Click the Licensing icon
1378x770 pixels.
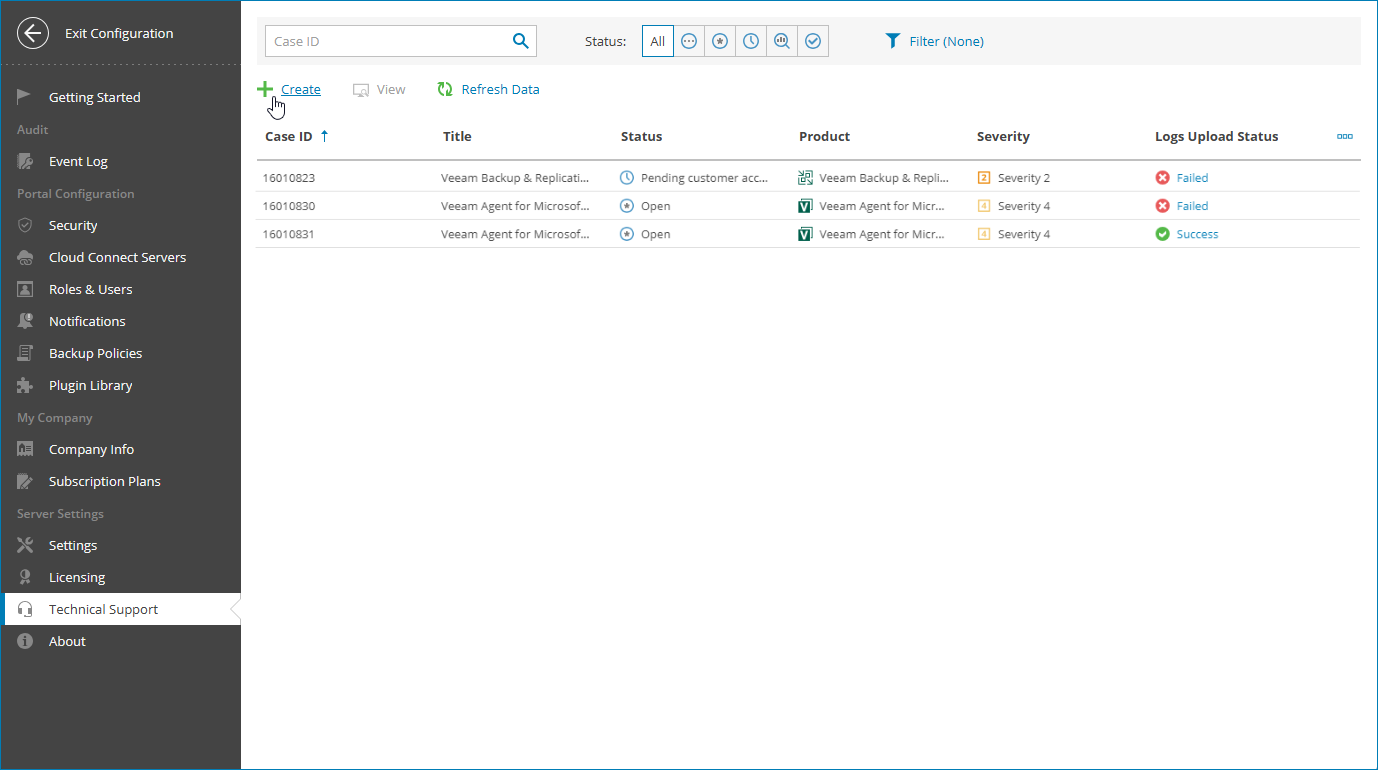25,577
